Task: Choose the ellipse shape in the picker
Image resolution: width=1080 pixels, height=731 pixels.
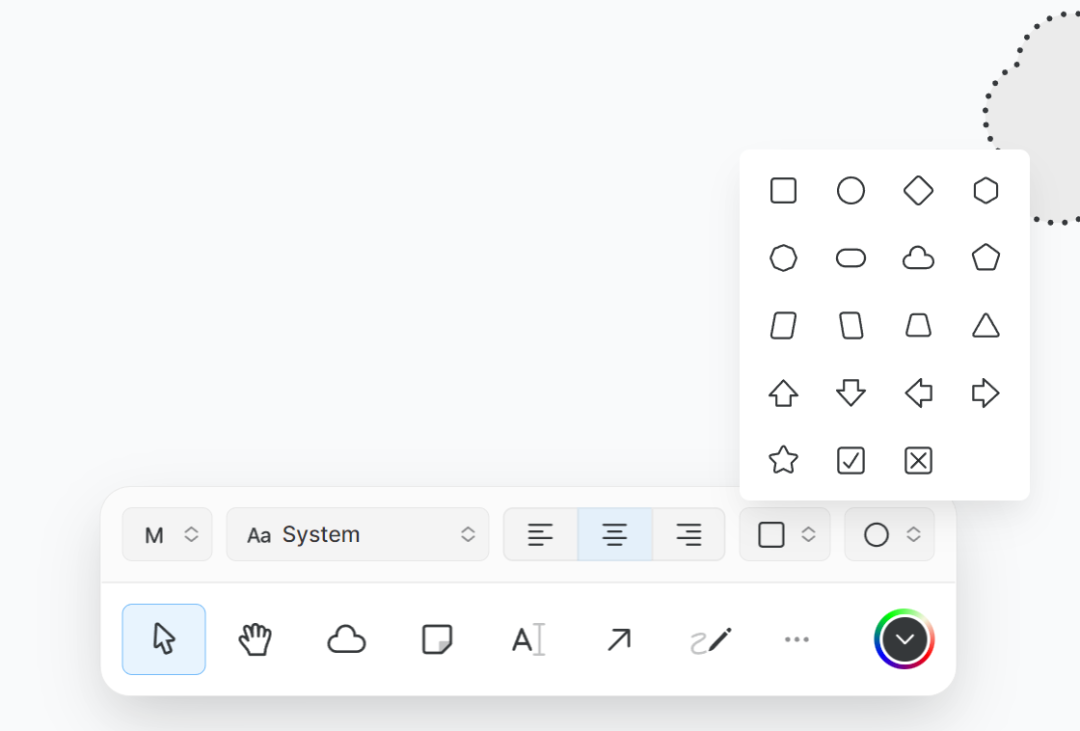Action: point(851,191)
